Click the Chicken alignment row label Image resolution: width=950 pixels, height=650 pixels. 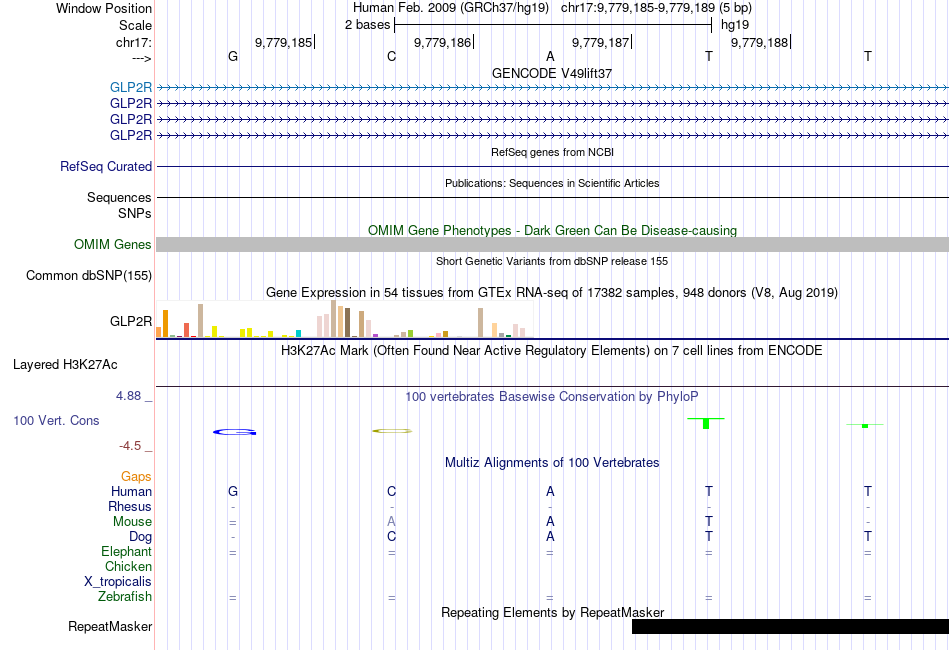tap(128, 566)
